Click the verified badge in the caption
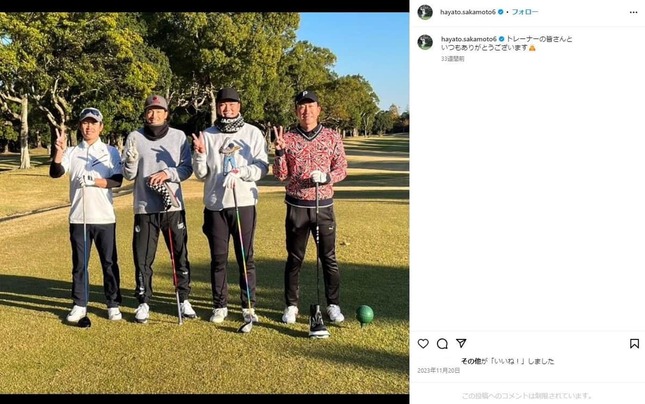 501,39
